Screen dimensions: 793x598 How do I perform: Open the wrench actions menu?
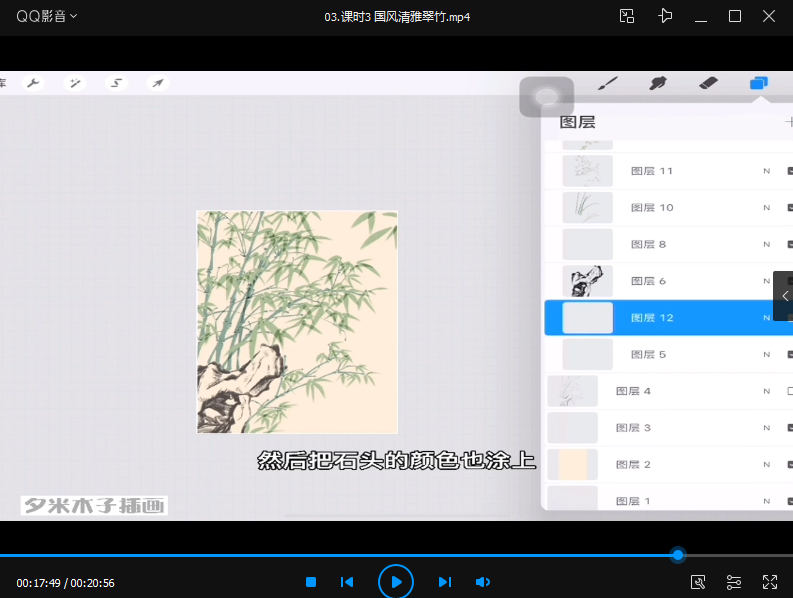33,83
